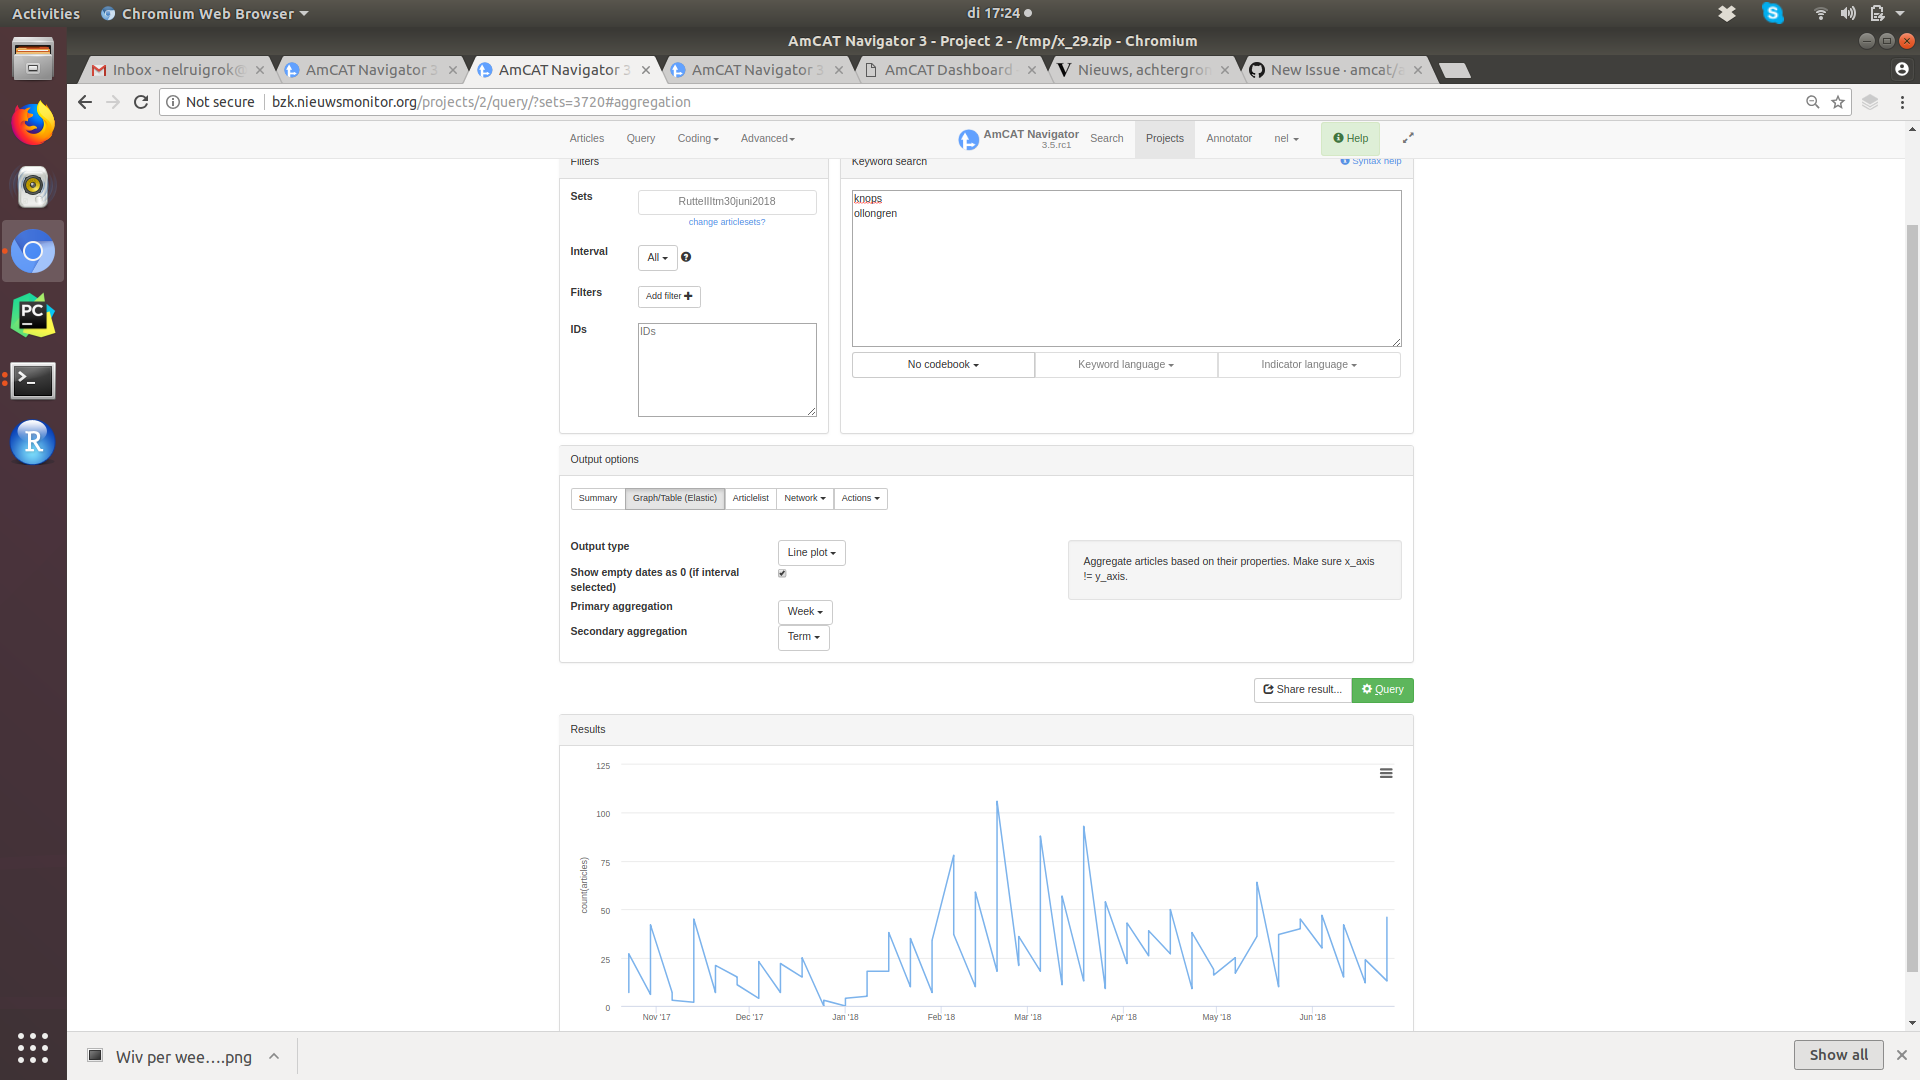Click the Skype tray icon

click(x=1773, y=13)
